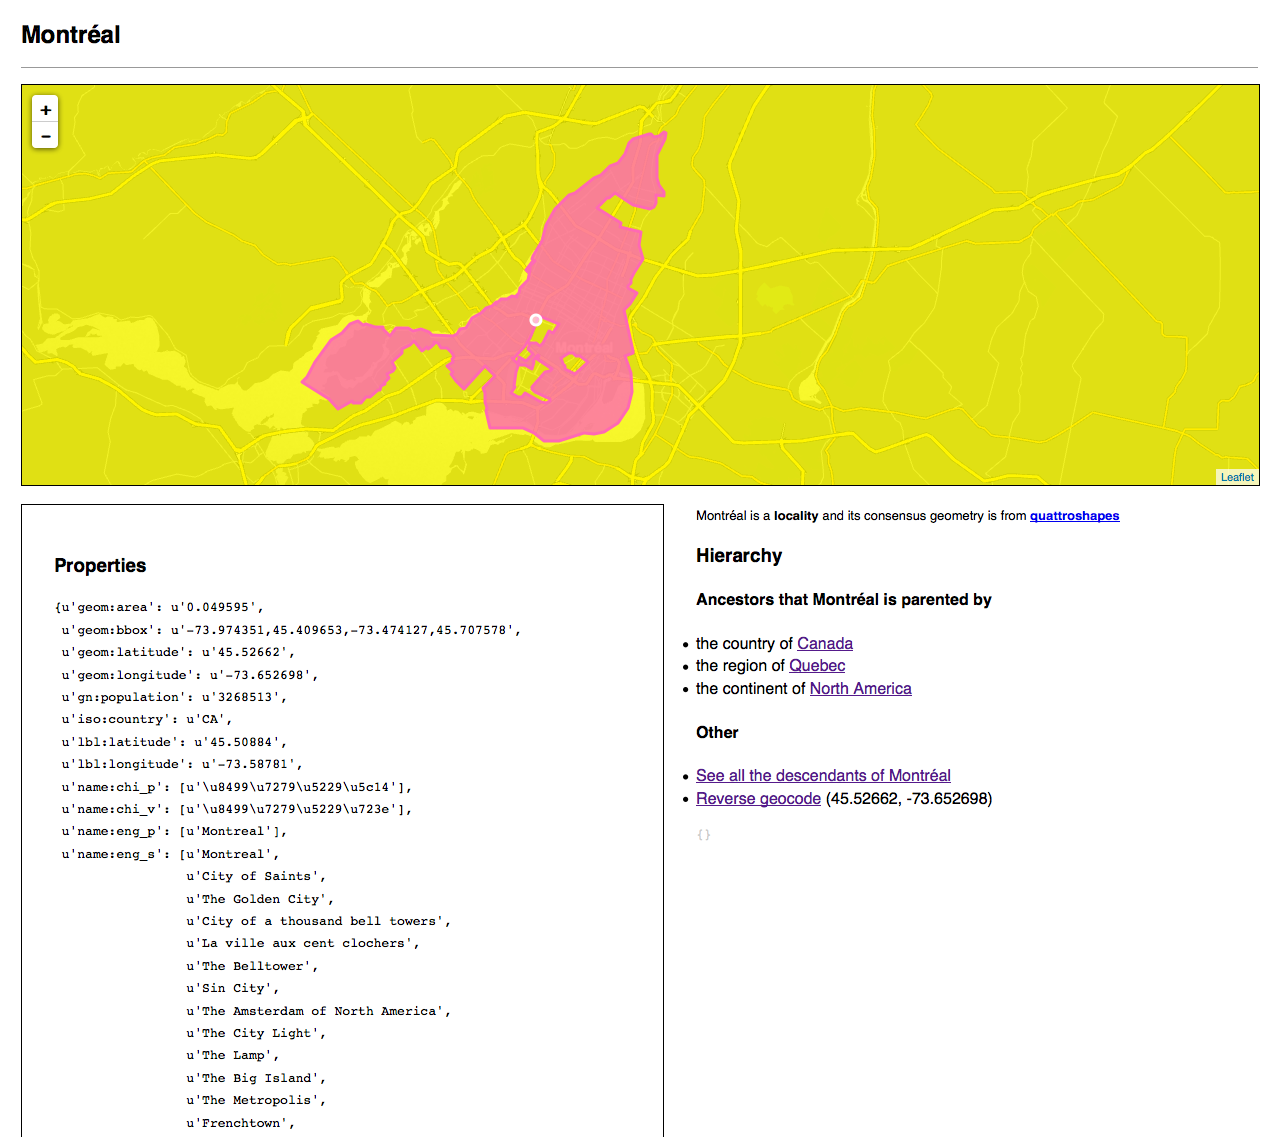Select the name:chi_p line
This screenshot has width=1278, height=1137.
click(x=237, y=787)
